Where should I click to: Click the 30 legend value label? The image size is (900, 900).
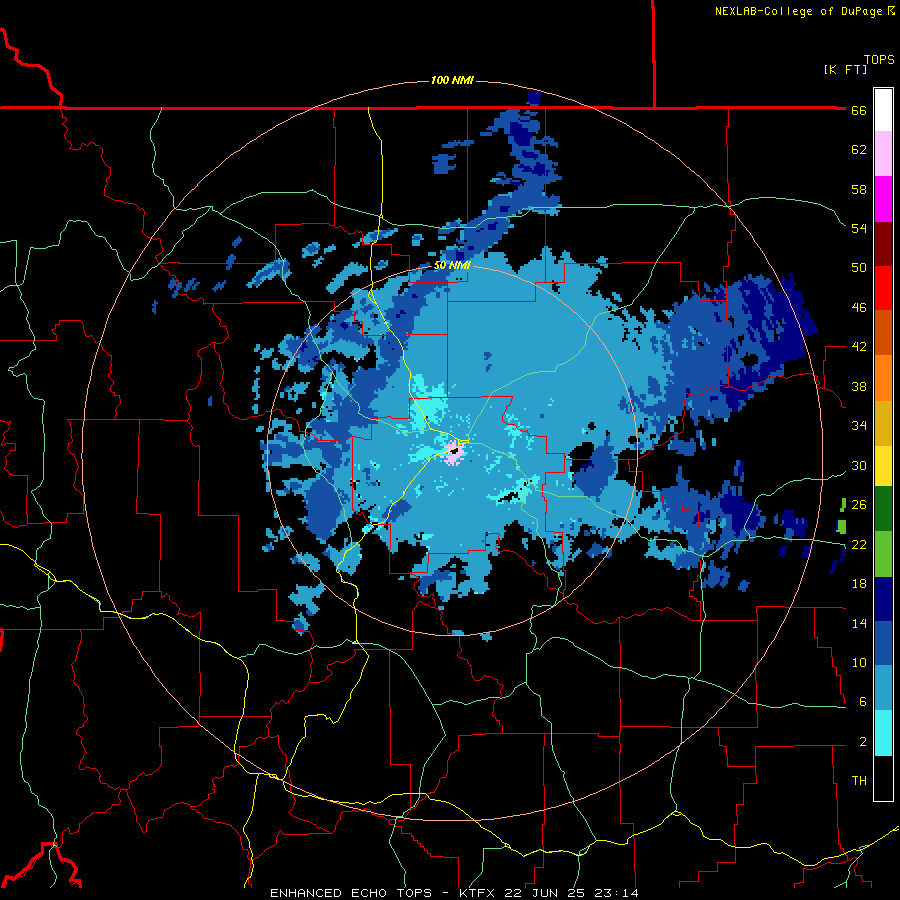pos(859,465)
